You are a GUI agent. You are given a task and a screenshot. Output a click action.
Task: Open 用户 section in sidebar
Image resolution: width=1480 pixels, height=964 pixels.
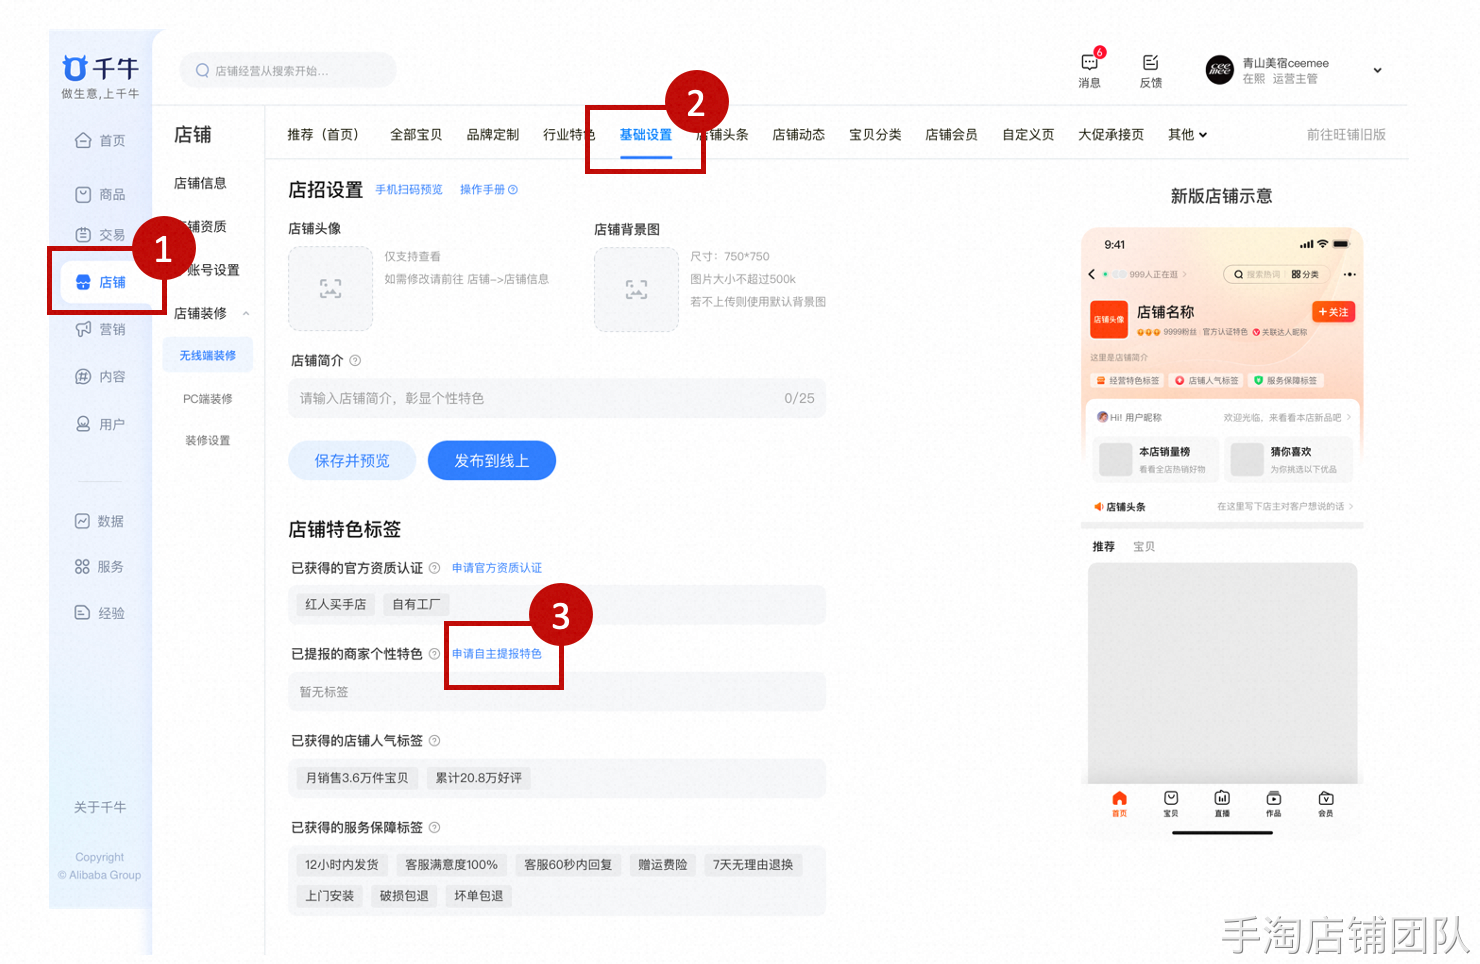click(x=100, y=424)
